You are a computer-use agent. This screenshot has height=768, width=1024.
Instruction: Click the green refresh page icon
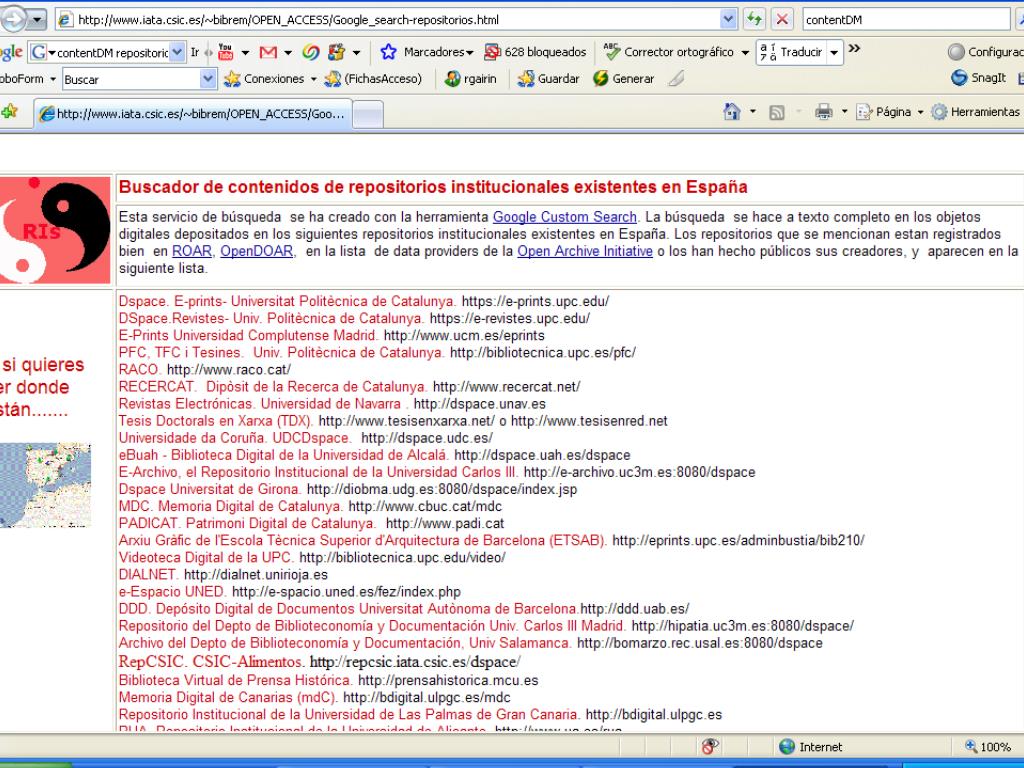pyautogui.click(x=754, y=20)
